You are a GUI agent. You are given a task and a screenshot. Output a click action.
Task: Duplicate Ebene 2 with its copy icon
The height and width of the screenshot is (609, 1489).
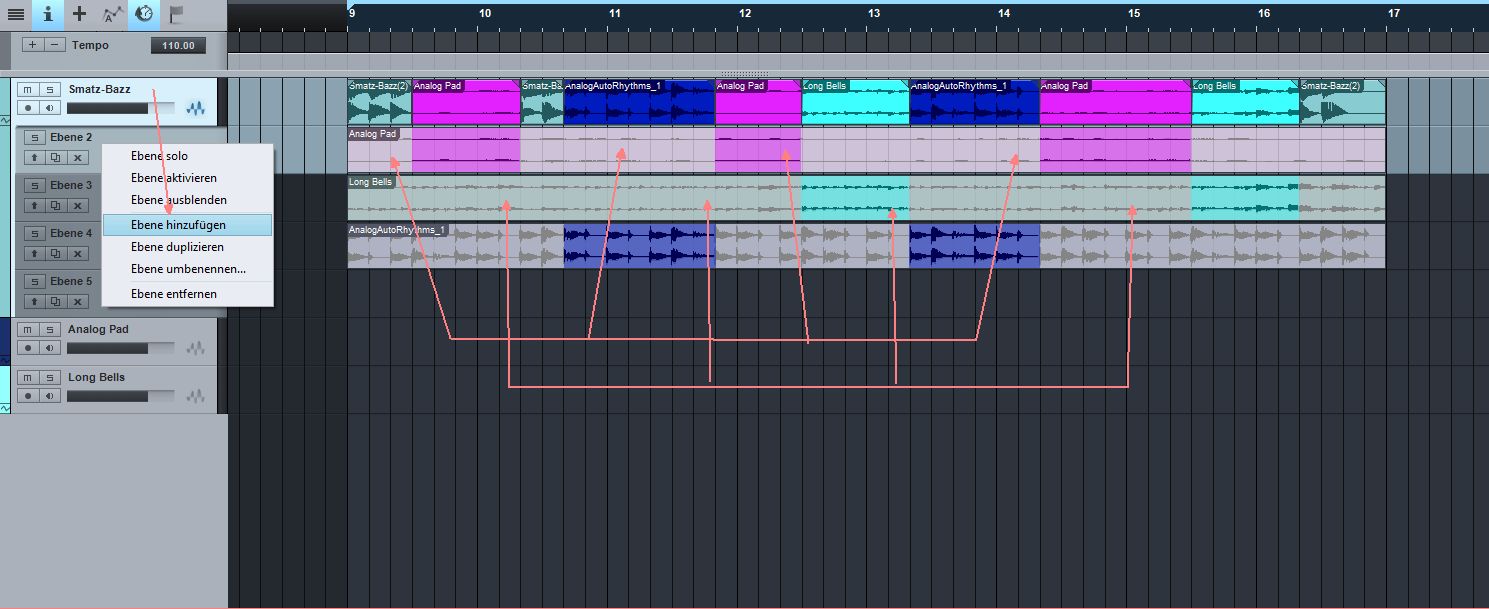(56, 157)
